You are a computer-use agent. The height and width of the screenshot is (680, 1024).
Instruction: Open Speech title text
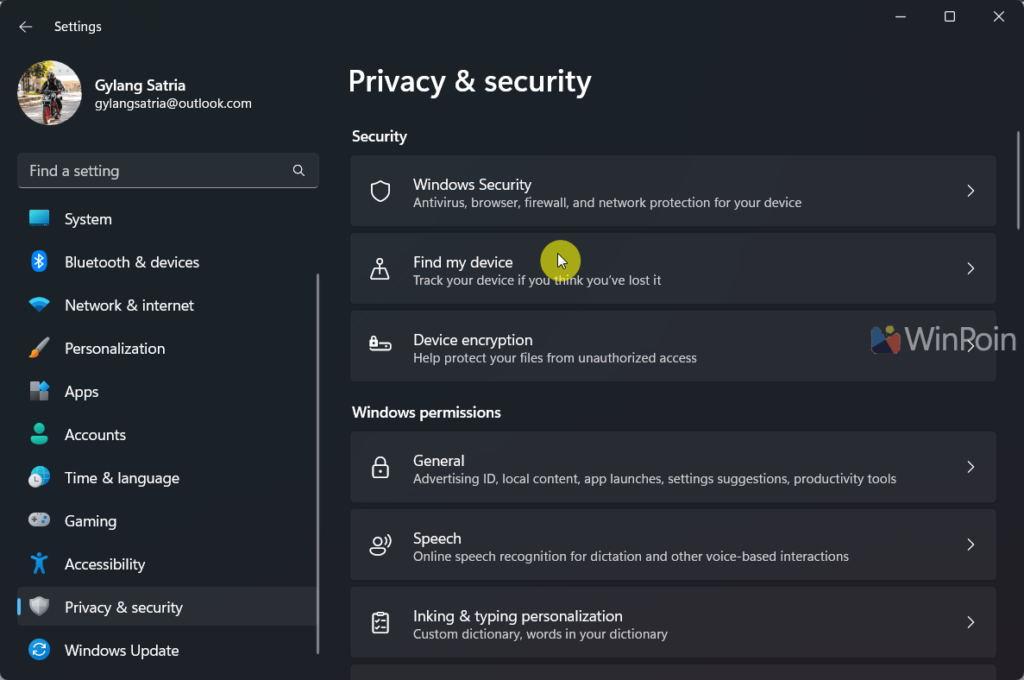(x=437, y=539)
